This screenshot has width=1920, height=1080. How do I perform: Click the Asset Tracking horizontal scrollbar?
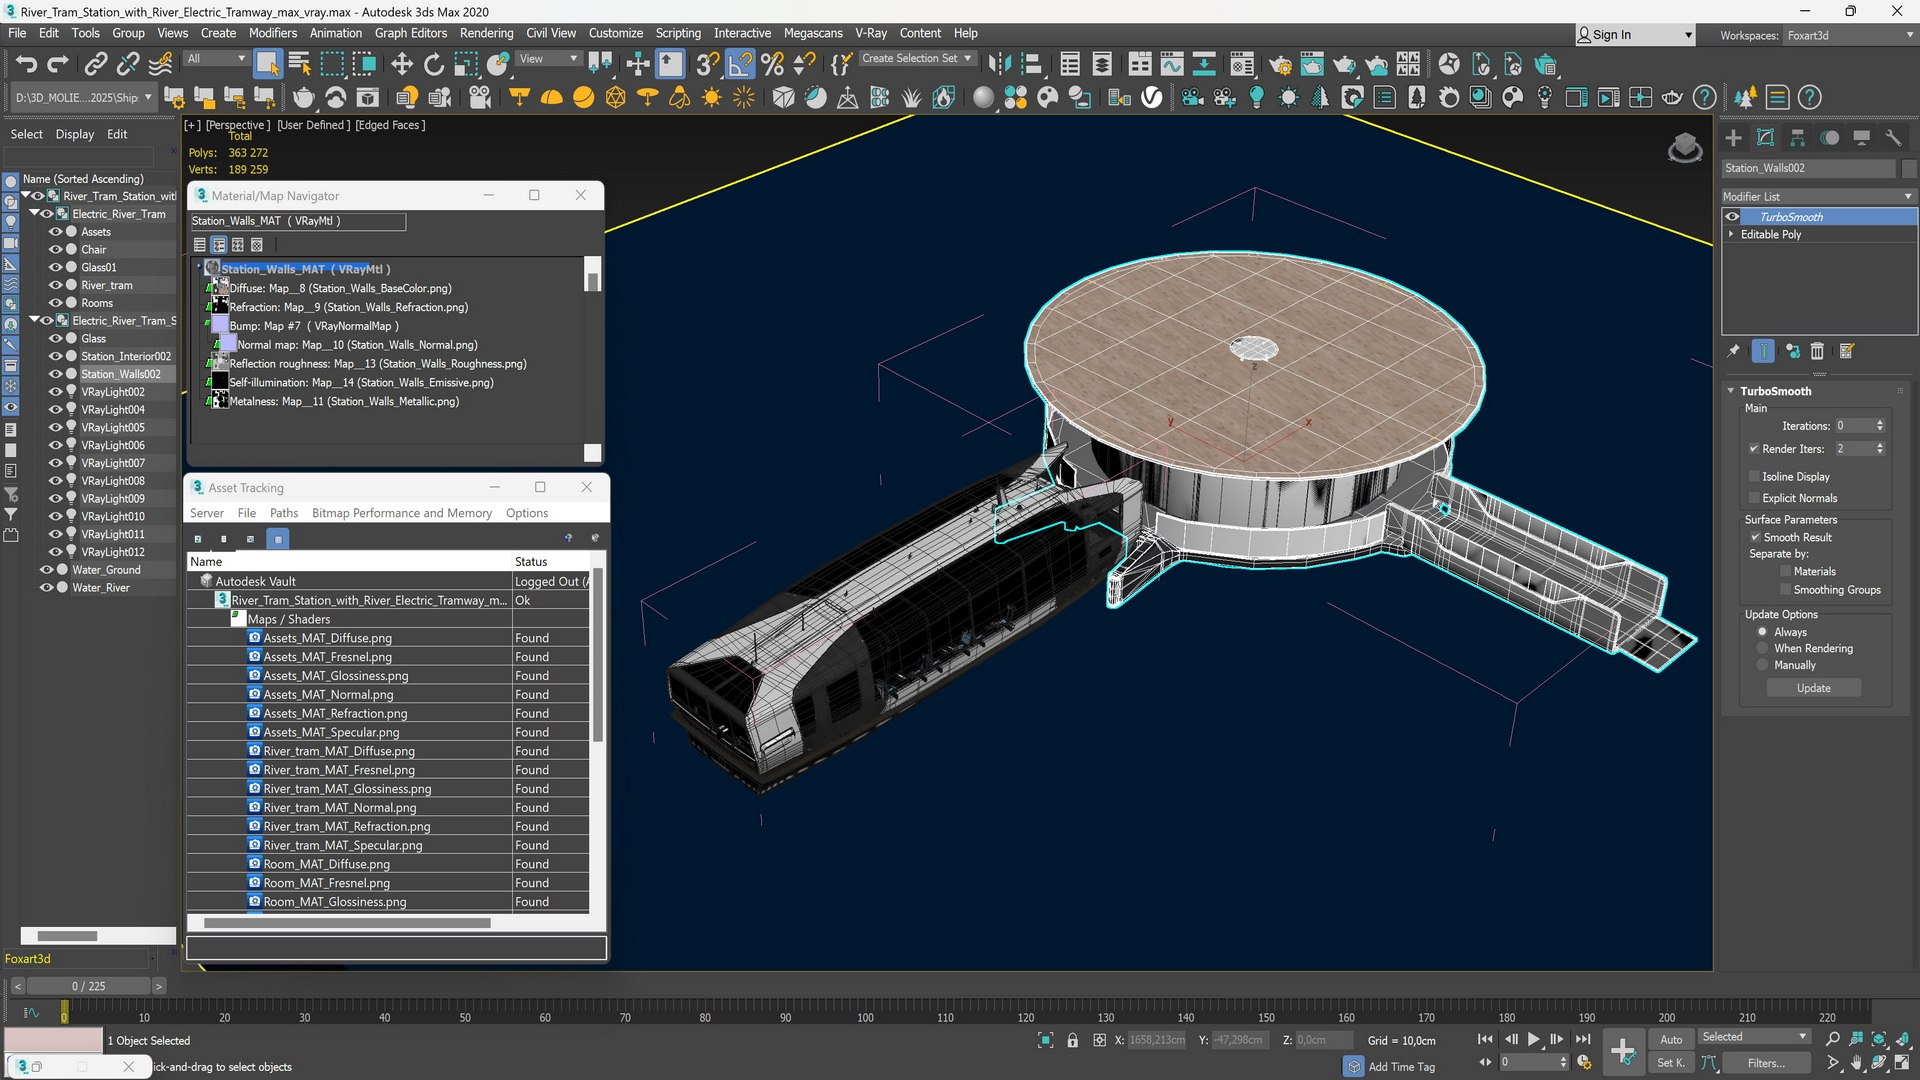click(x=346, y=923)
